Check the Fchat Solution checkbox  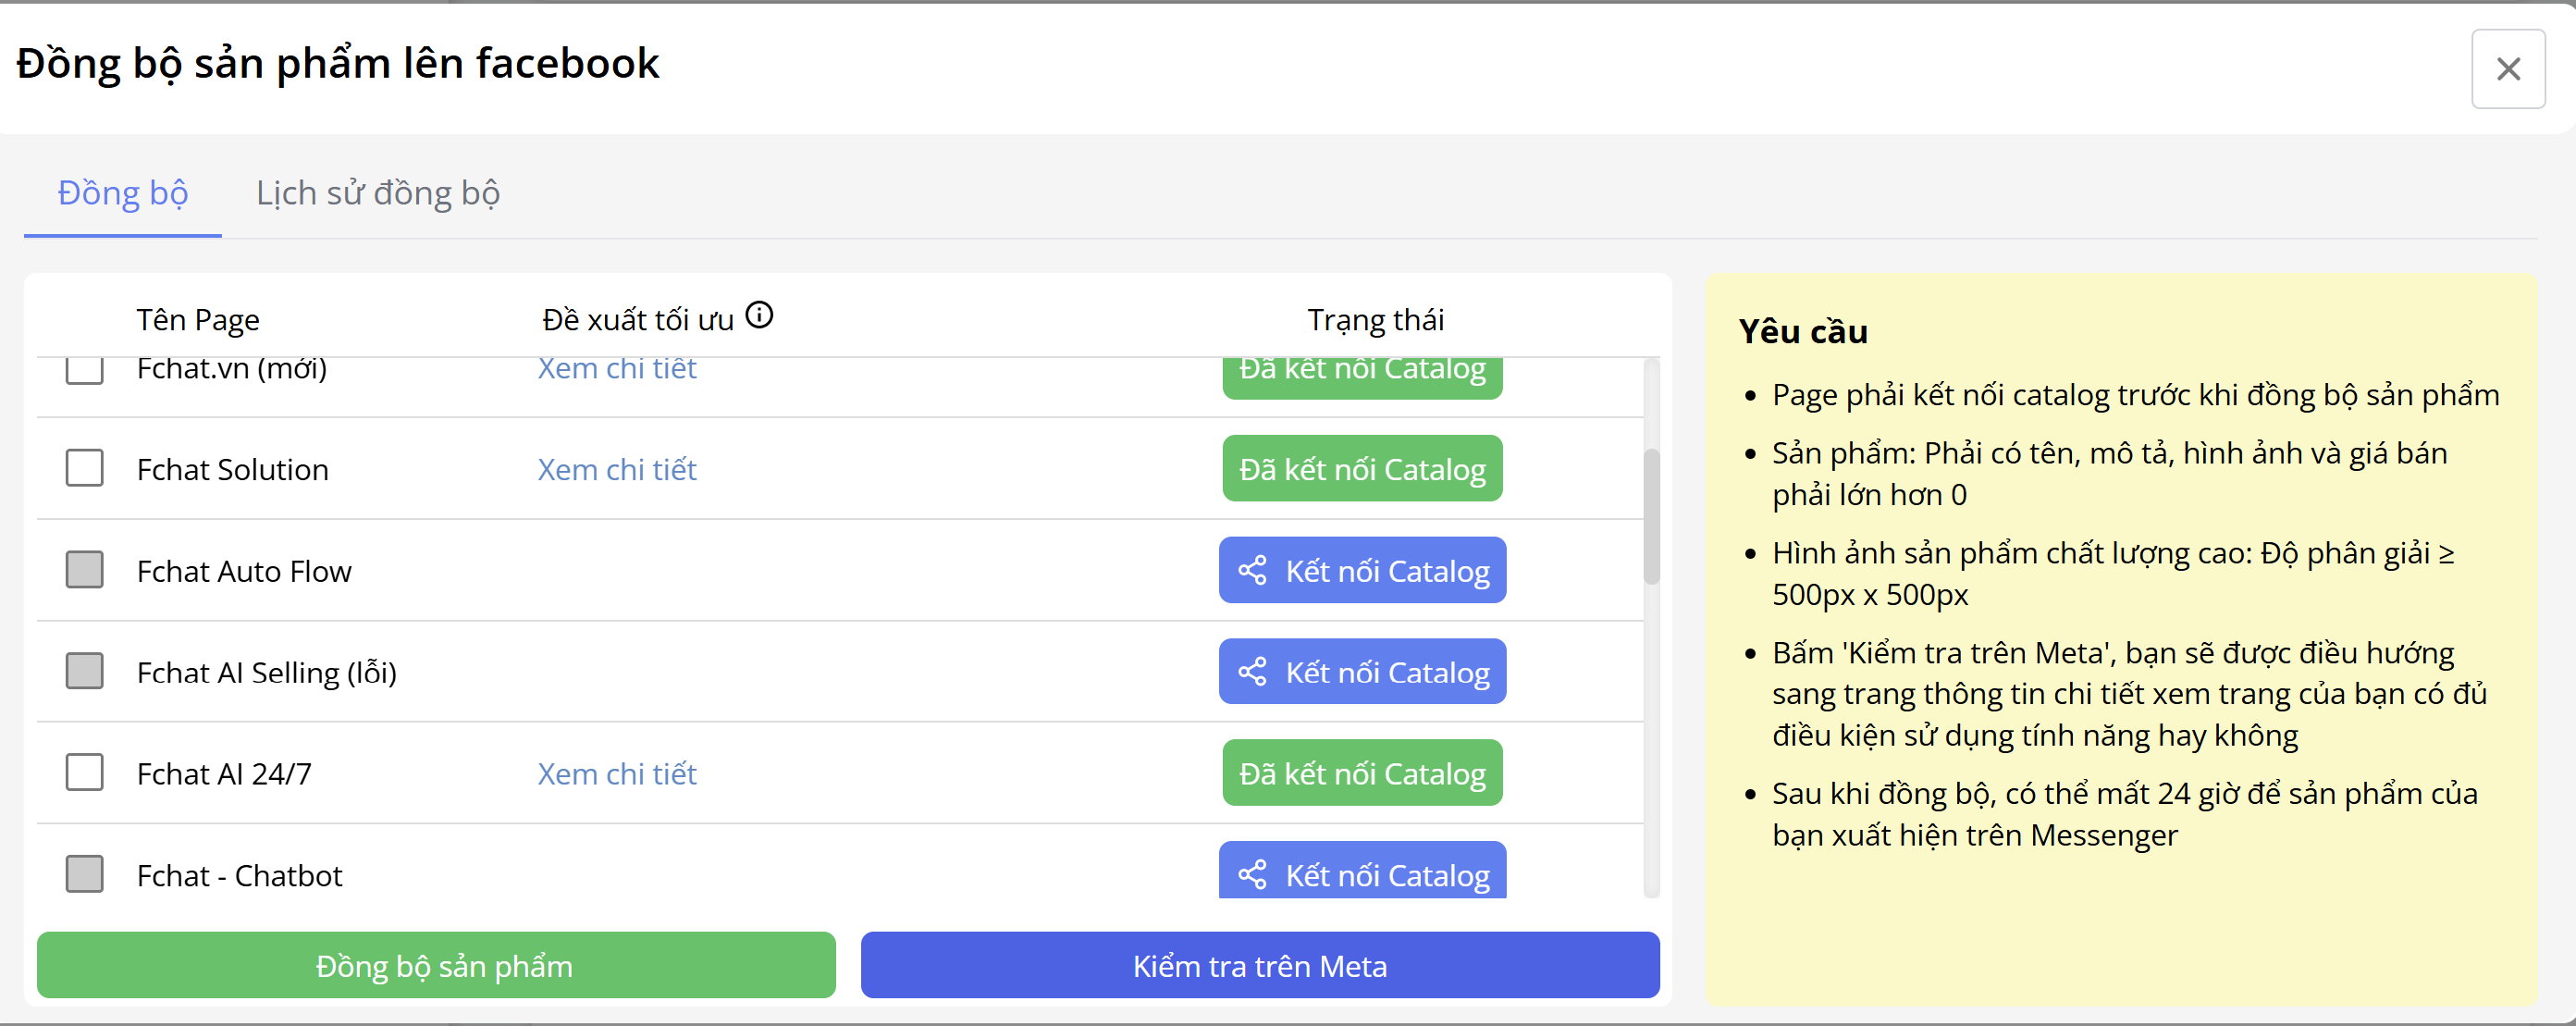[85, 468]
